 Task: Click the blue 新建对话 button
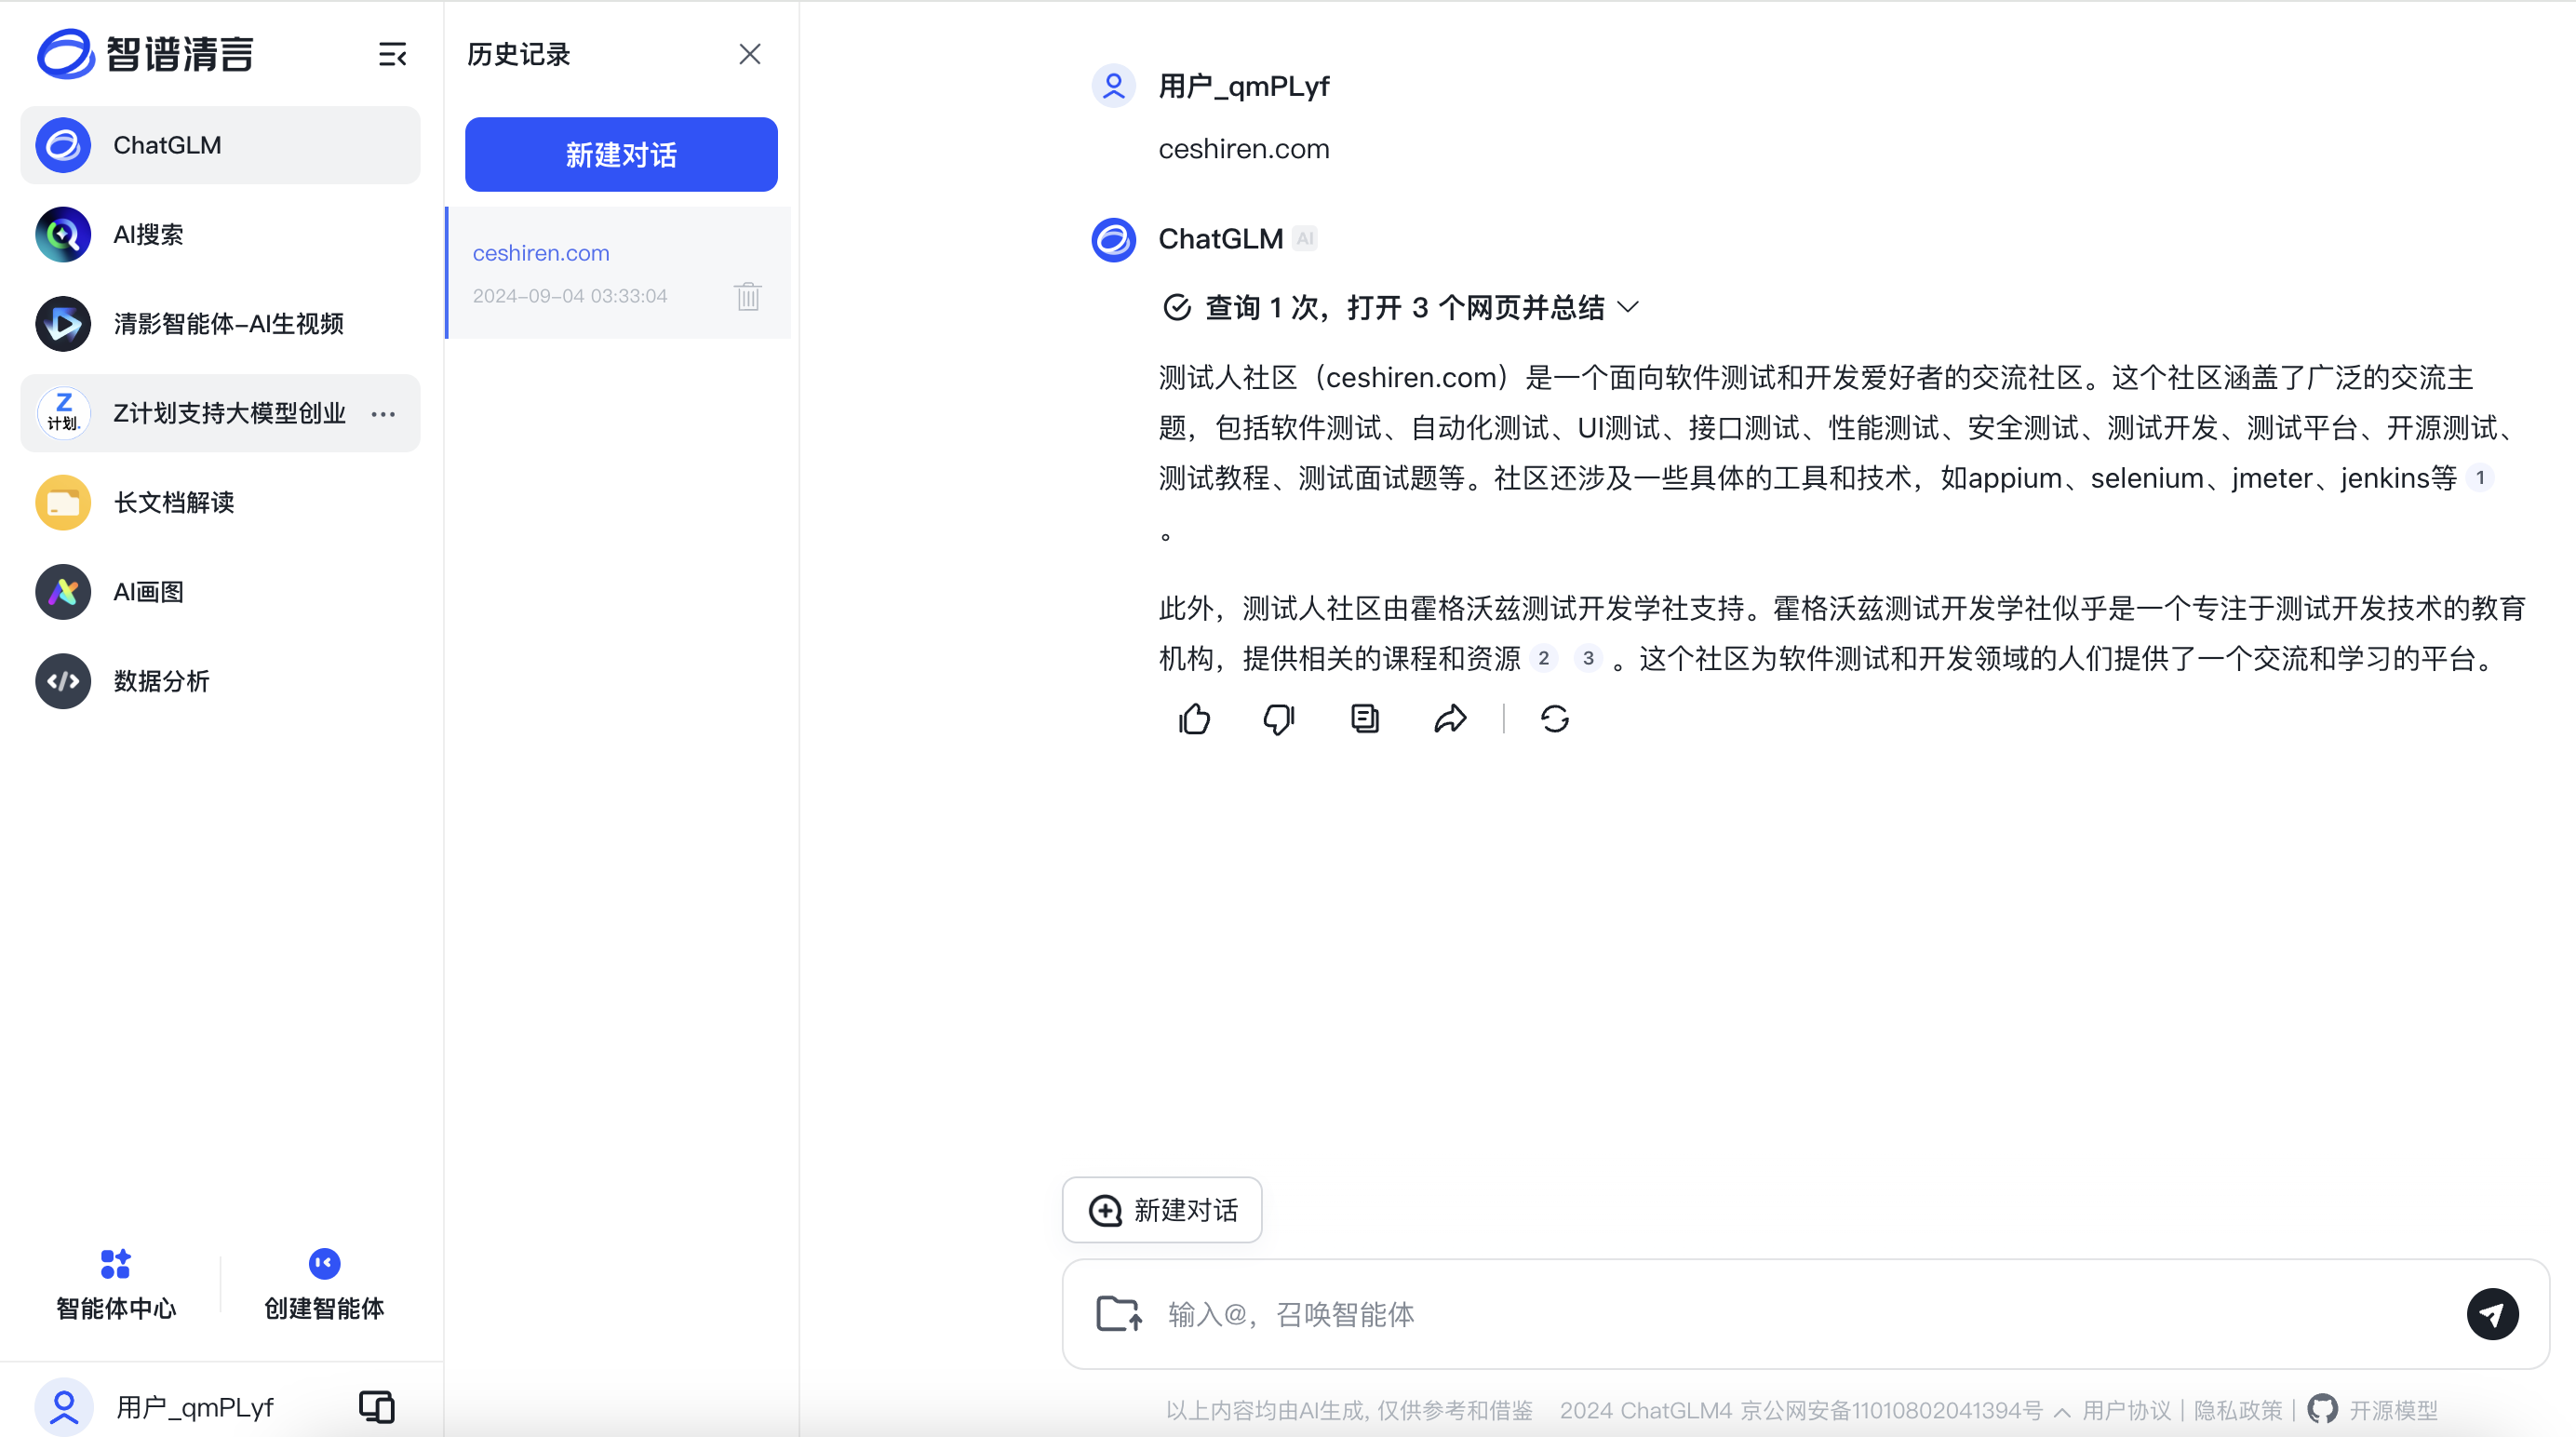[621, 154]
